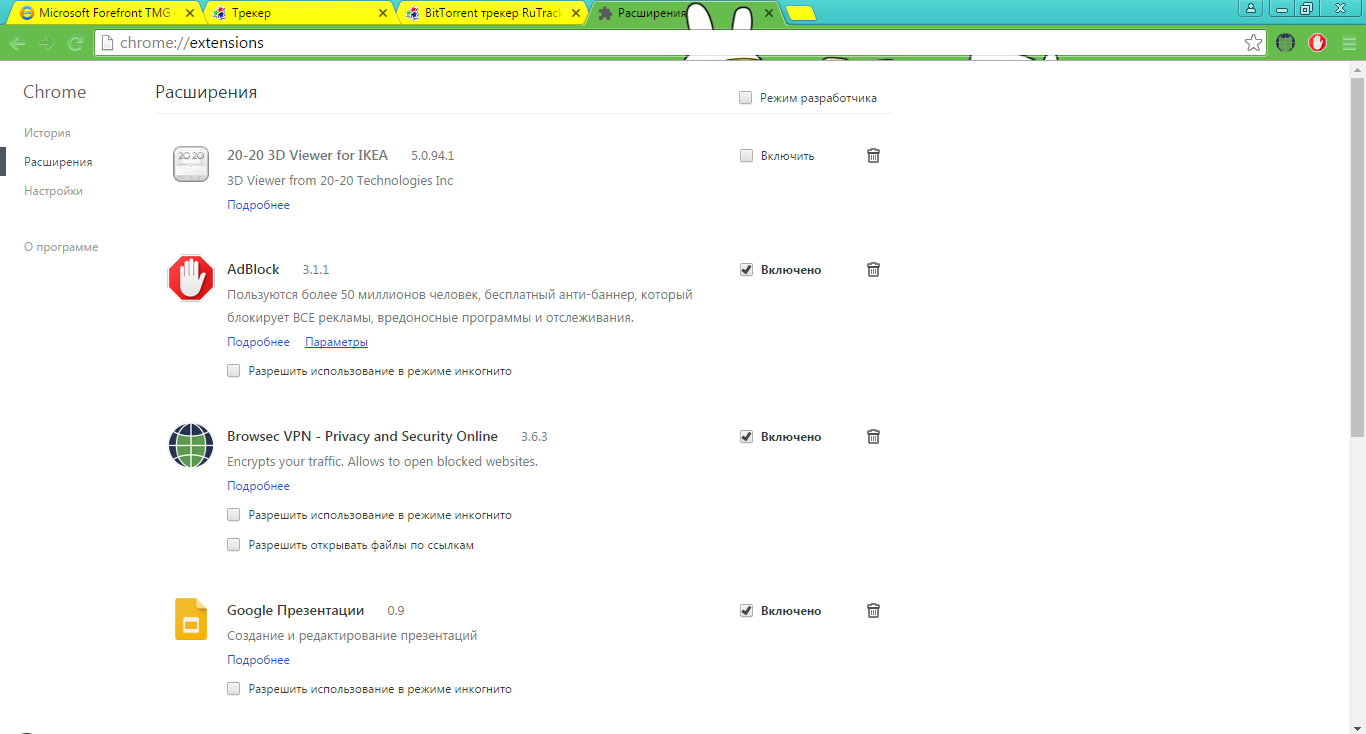Click the user profile icon in title bar
This screenshot has height=734, width=1366.
coord(1250,8)
